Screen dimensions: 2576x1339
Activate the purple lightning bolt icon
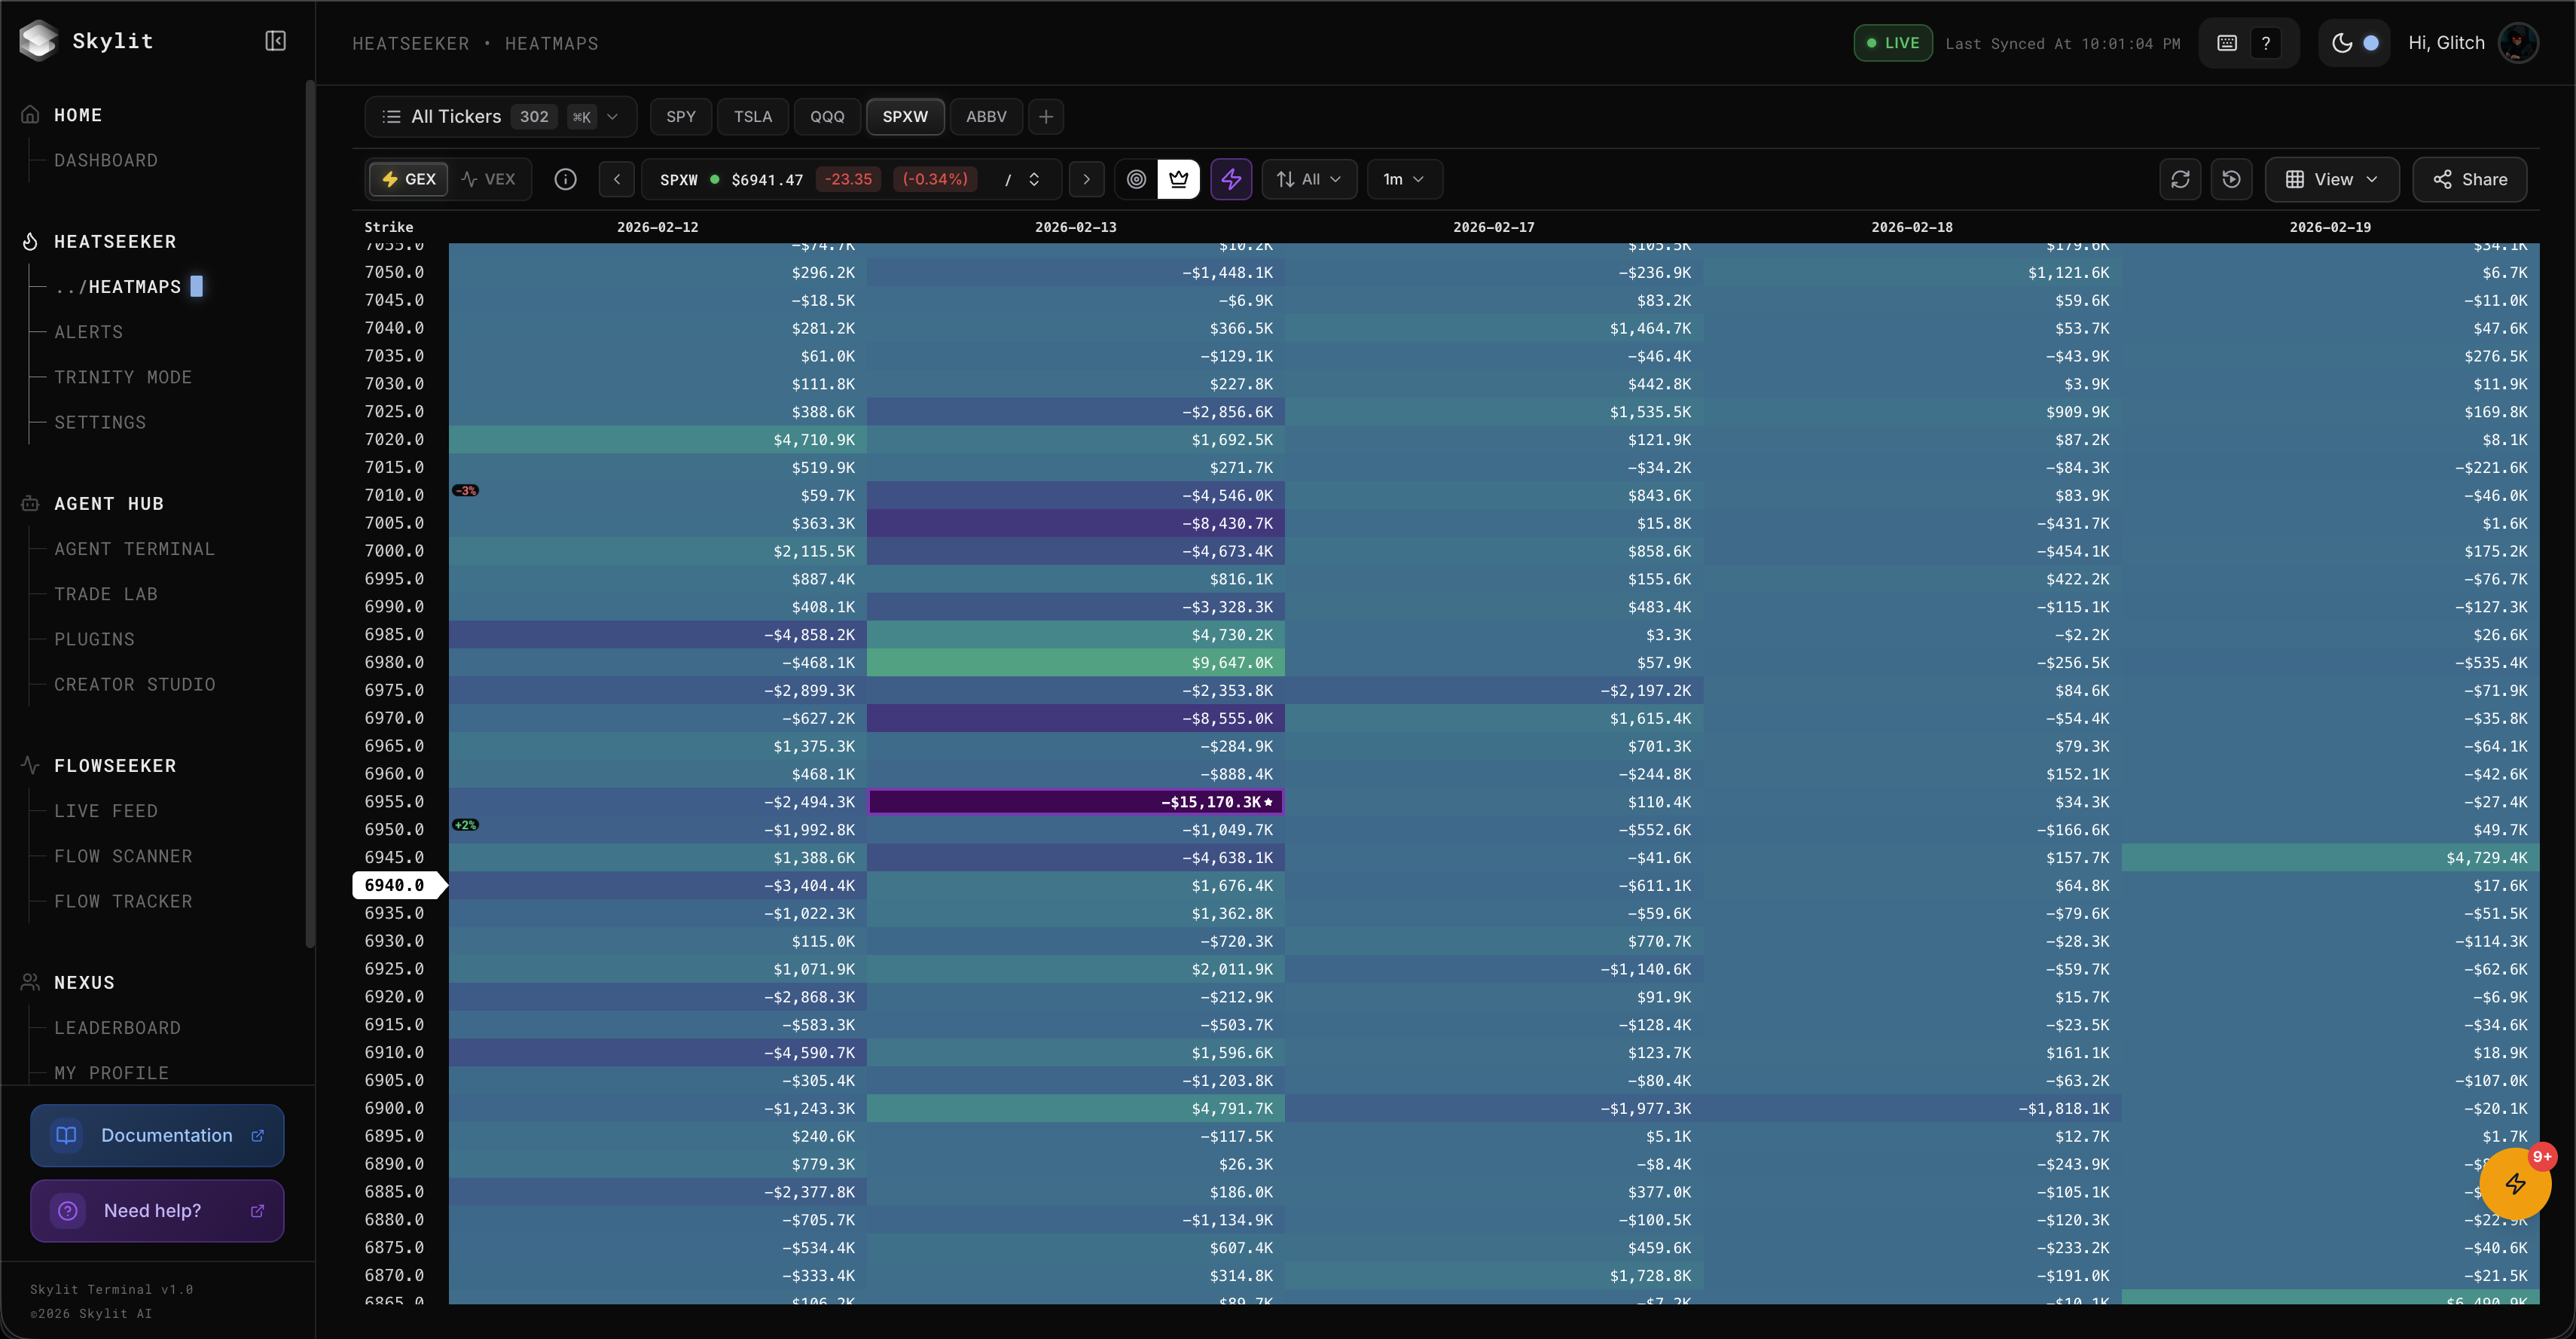(x=1230, y=179)
